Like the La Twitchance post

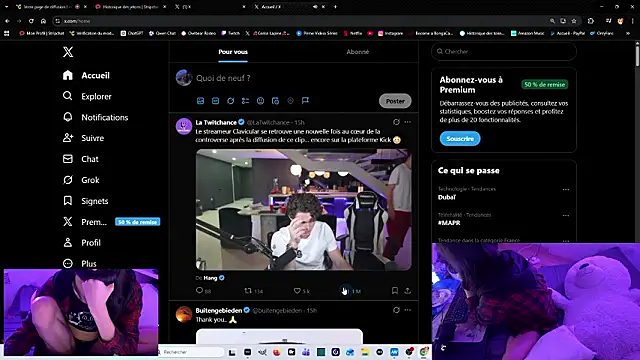[x=297, y=291]
